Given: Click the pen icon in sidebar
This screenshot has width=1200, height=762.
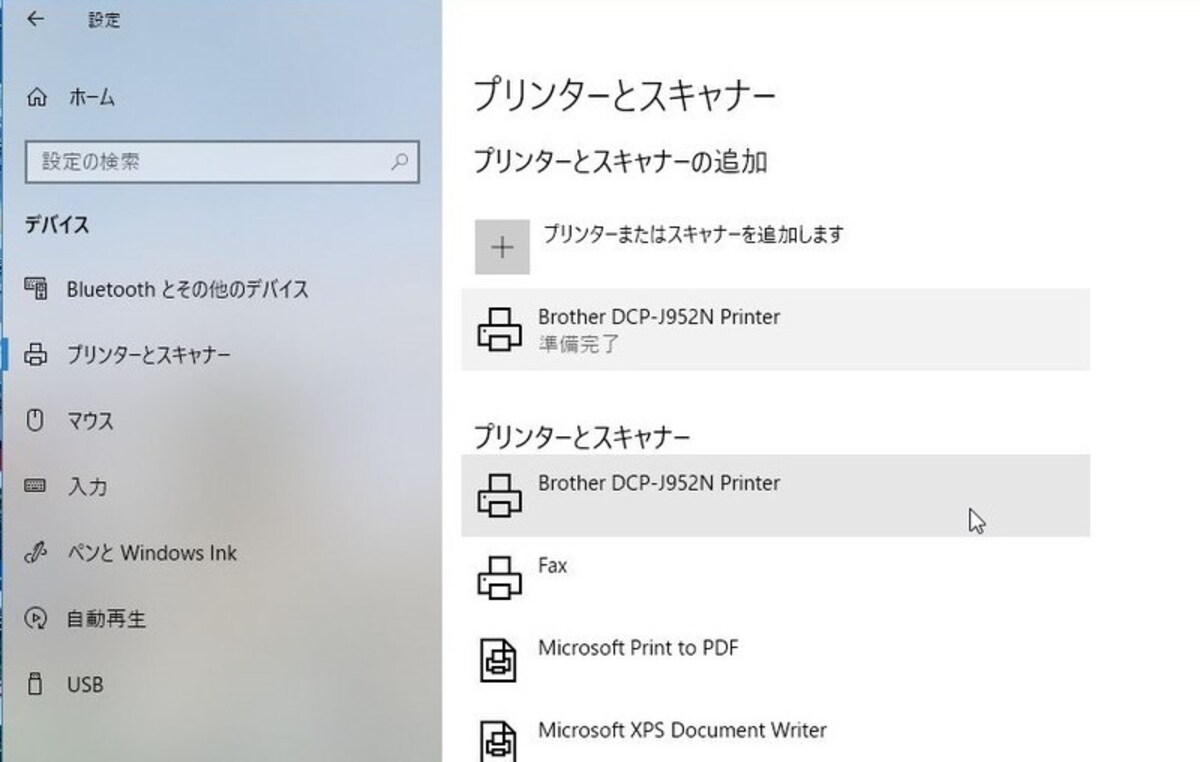Looking at the screenshot, I should [36, 553].
